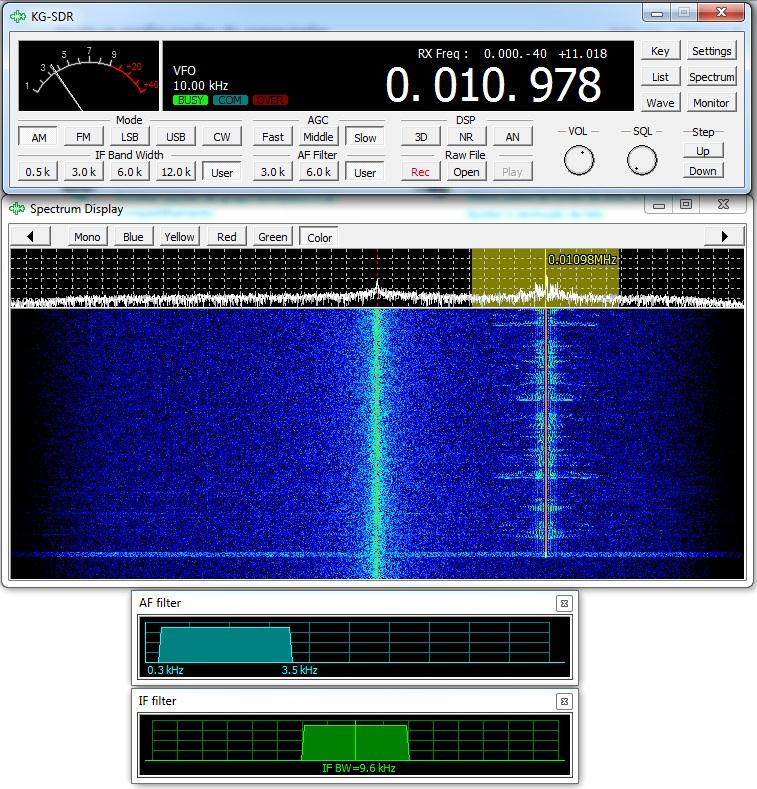757x789 pixels.
Task: Toggle the Monitor window
Action: tap(711, 103)
